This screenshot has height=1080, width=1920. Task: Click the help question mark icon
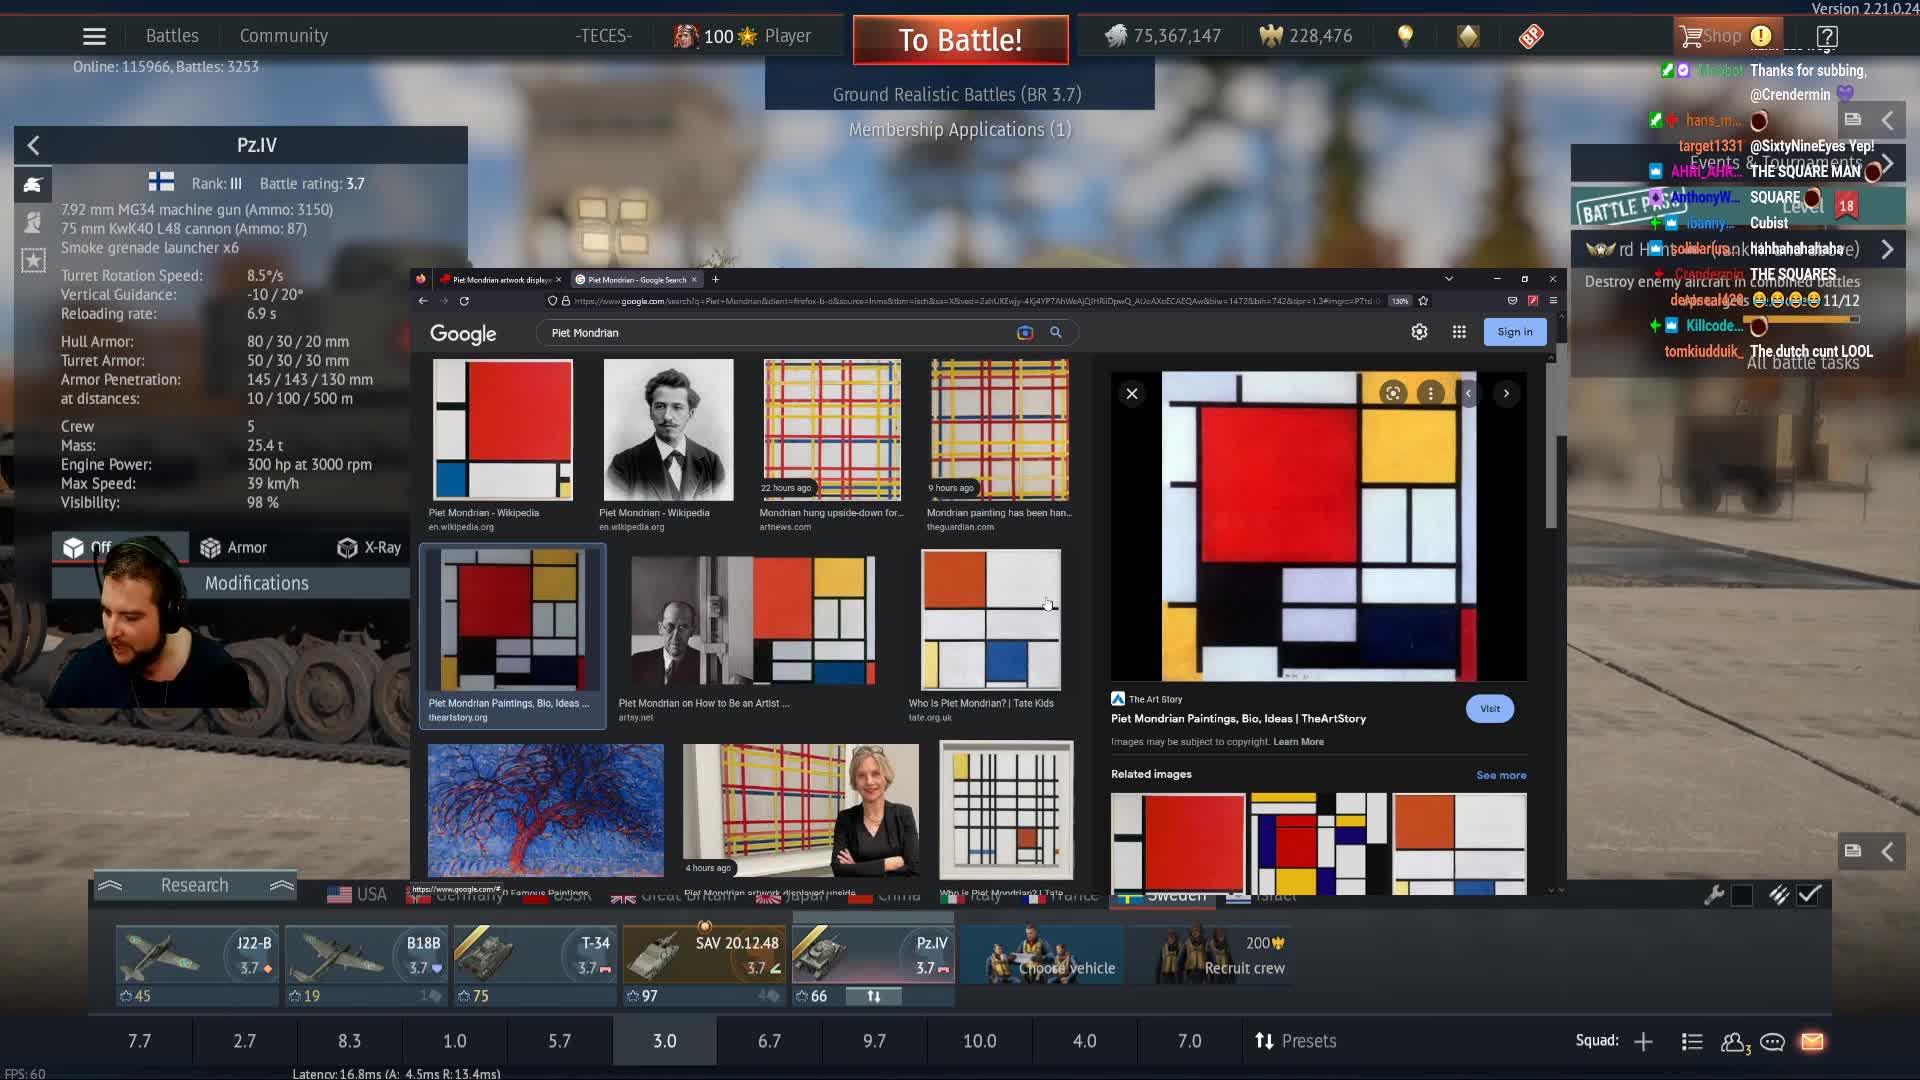point(1827,37)
